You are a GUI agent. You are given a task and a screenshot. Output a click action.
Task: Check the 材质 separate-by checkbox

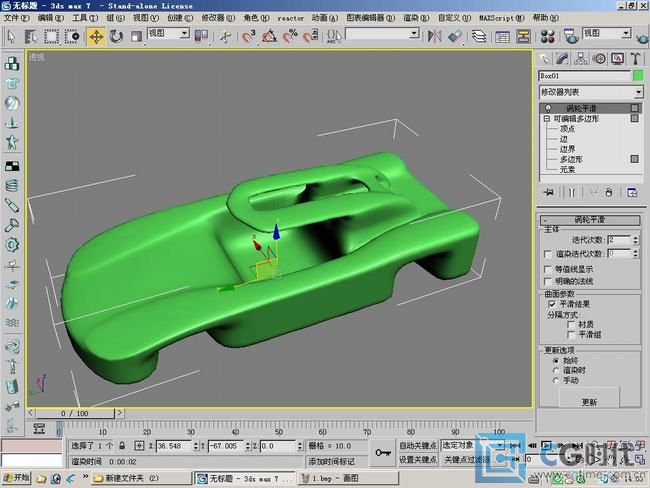571,324
